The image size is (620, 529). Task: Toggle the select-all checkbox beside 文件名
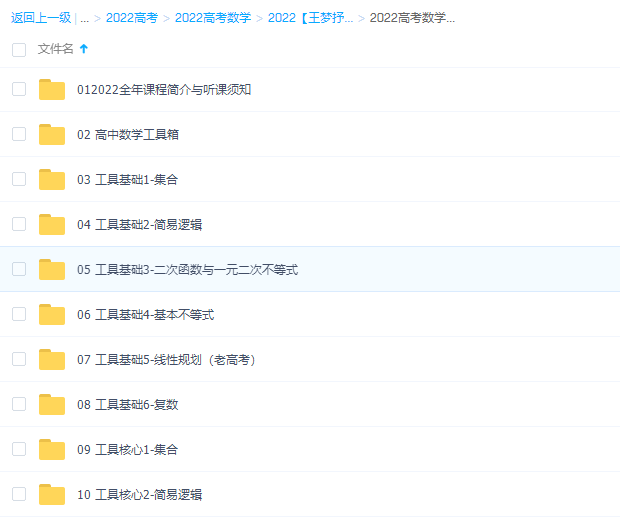pyautogui.click(x=19, y=49)
